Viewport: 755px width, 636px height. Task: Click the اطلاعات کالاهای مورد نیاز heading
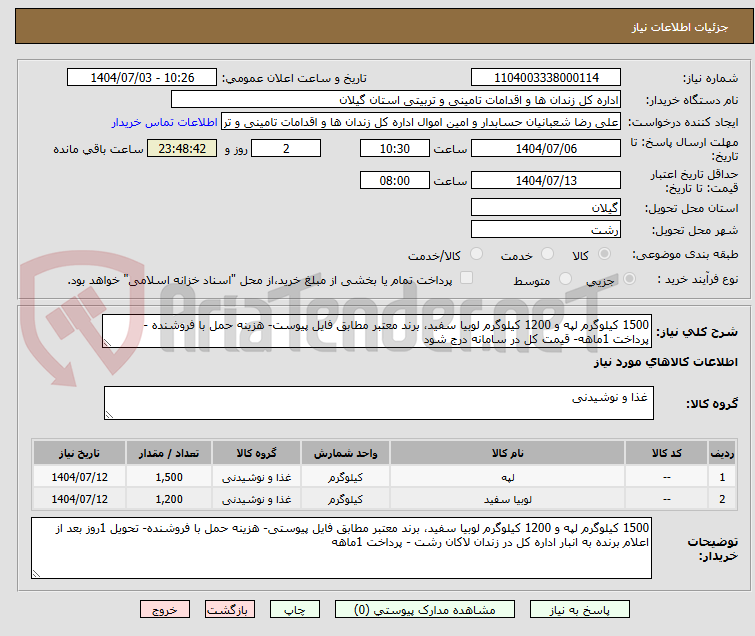[665, 362]
